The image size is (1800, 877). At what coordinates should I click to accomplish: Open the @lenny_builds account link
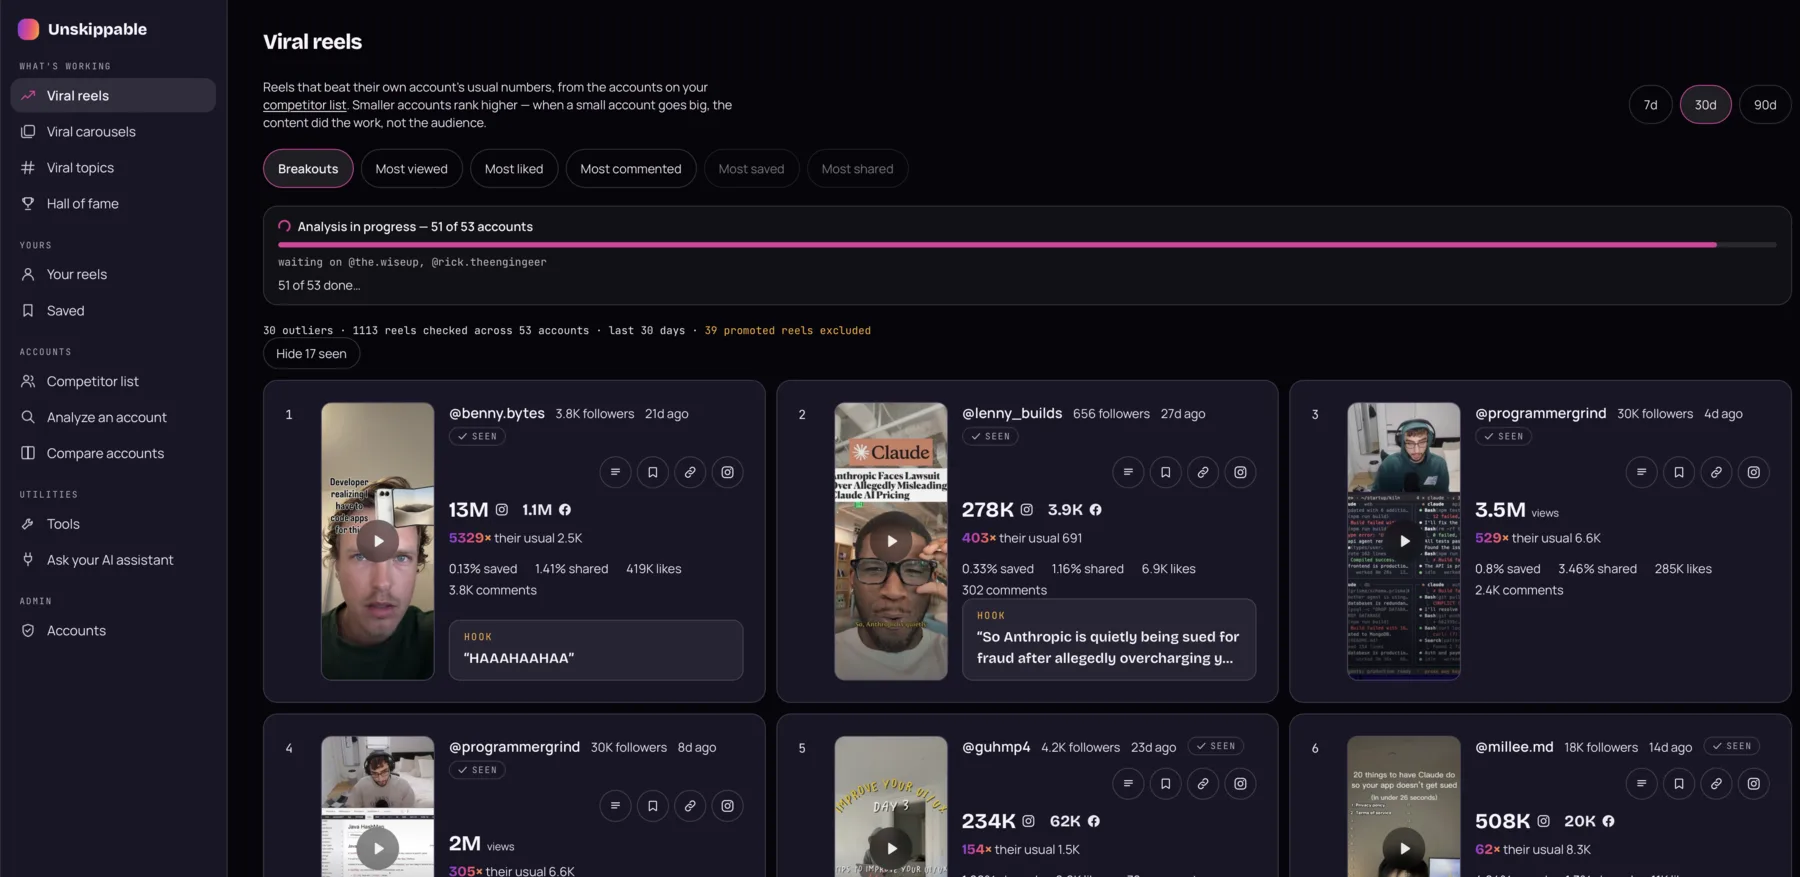[1012, 413]
